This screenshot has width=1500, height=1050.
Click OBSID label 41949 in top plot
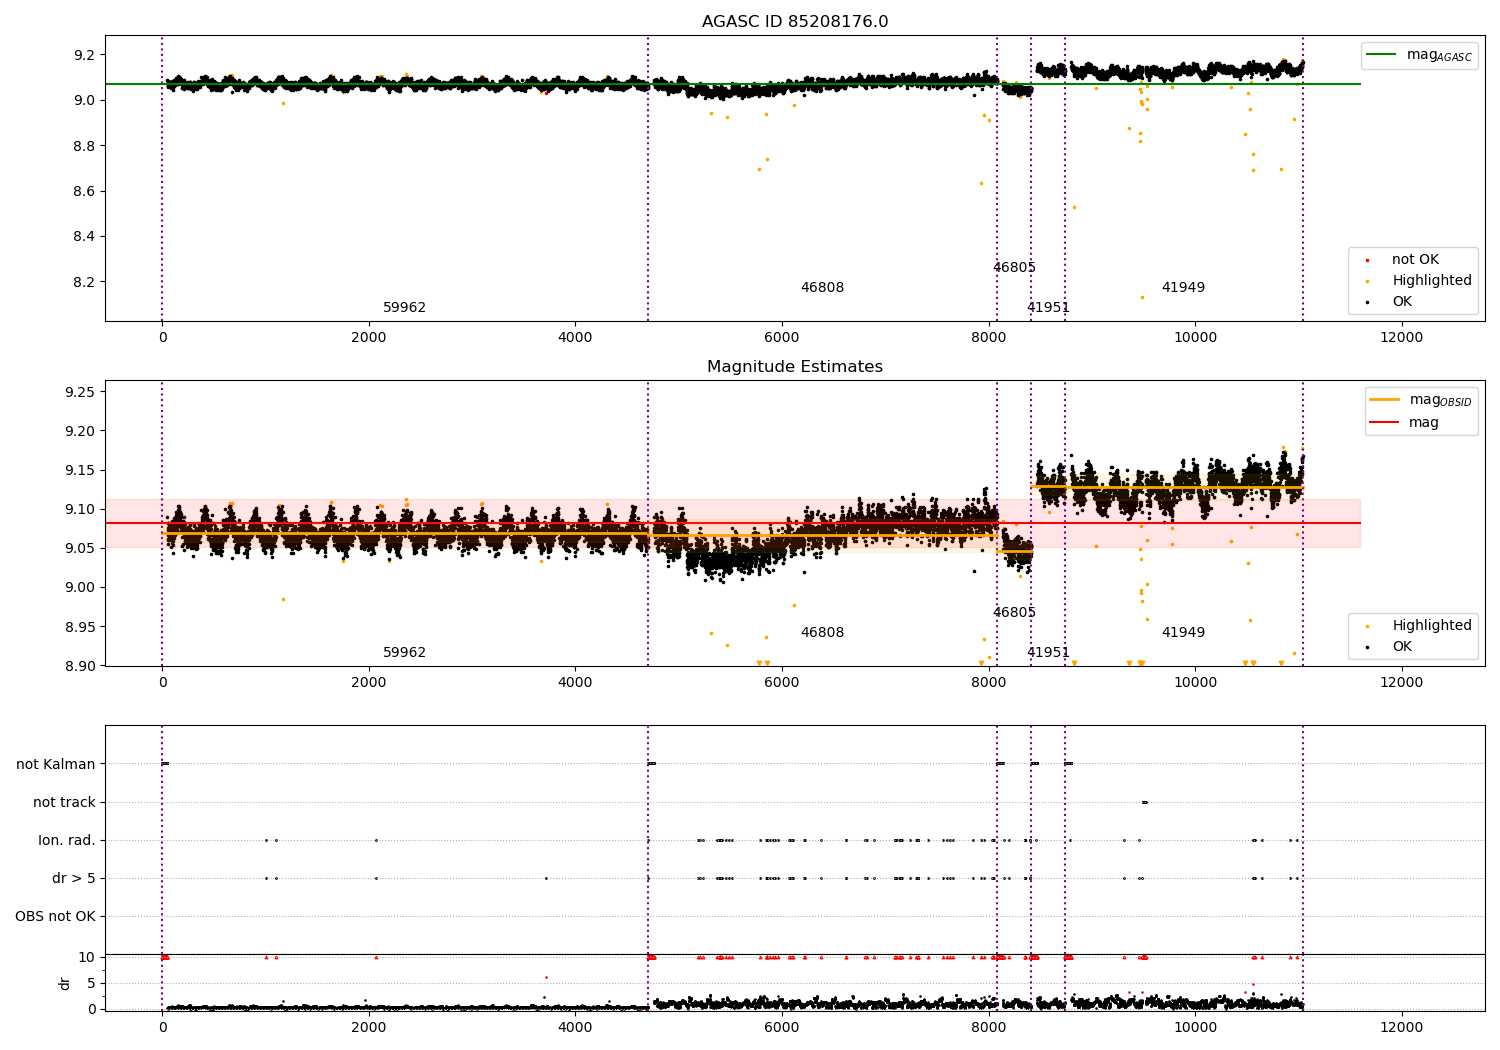coord(1183,287)
